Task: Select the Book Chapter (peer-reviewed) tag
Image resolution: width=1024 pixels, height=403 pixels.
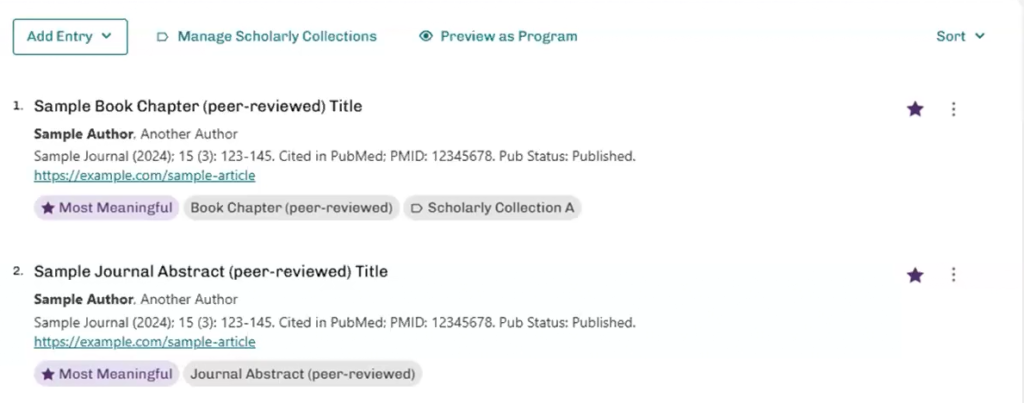Action: [x=291, y=208]
